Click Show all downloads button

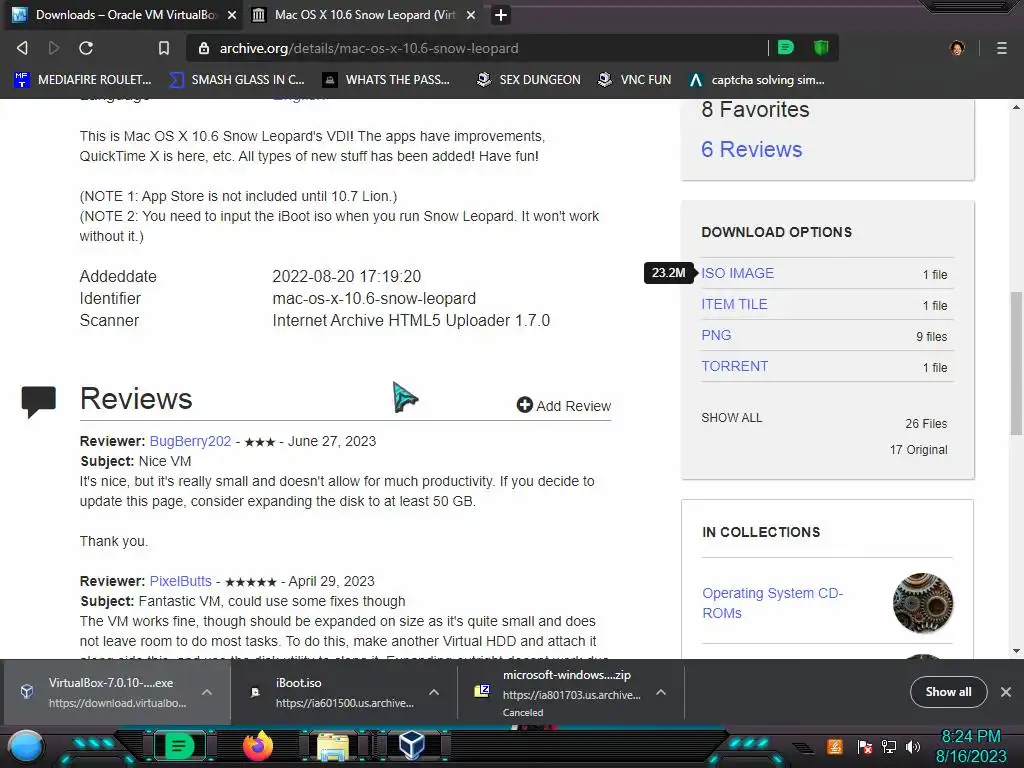point(948,692)
